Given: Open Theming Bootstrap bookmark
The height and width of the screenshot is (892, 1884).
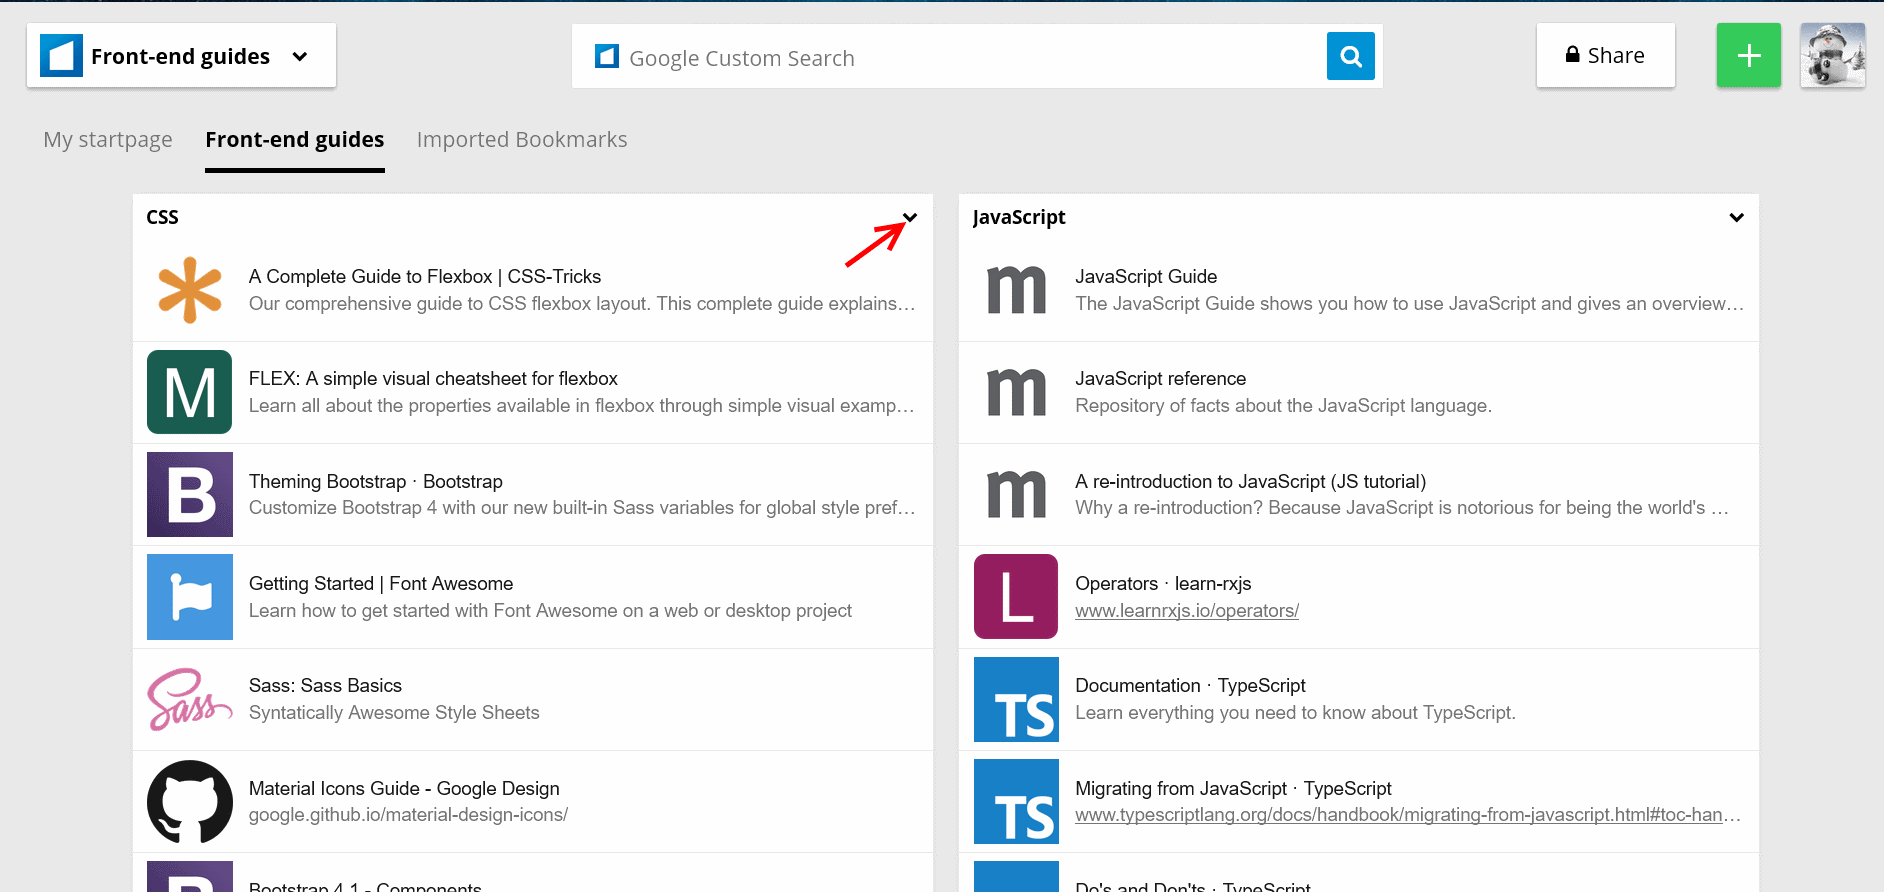Looking at the screenshot, I should pos(376,482).
